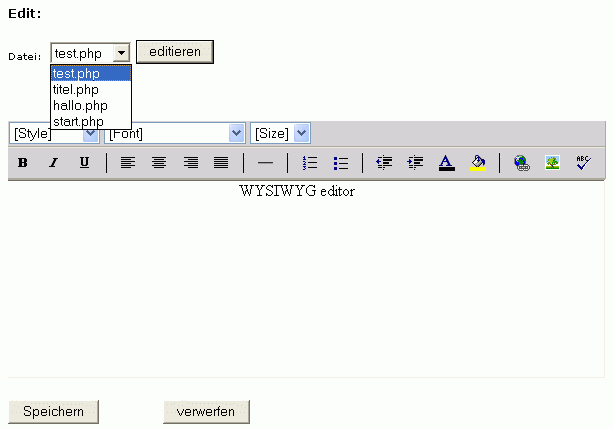Justify the text alignment
614x429 pixels.
coord(221,163)
